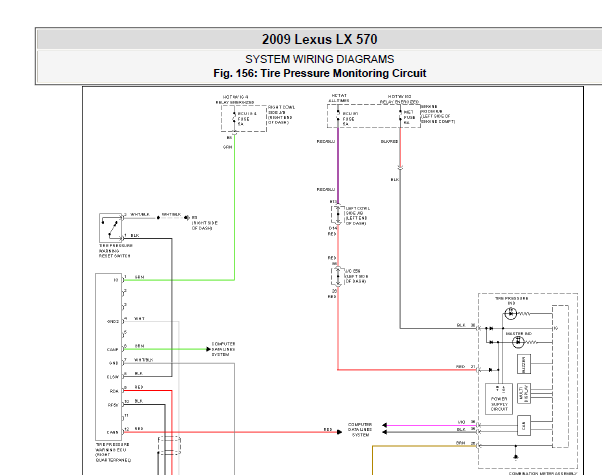
Task: Click the 'SYSTEM WIRING DIAGRAMS' subtitle
Action: [x=319, y=59]
